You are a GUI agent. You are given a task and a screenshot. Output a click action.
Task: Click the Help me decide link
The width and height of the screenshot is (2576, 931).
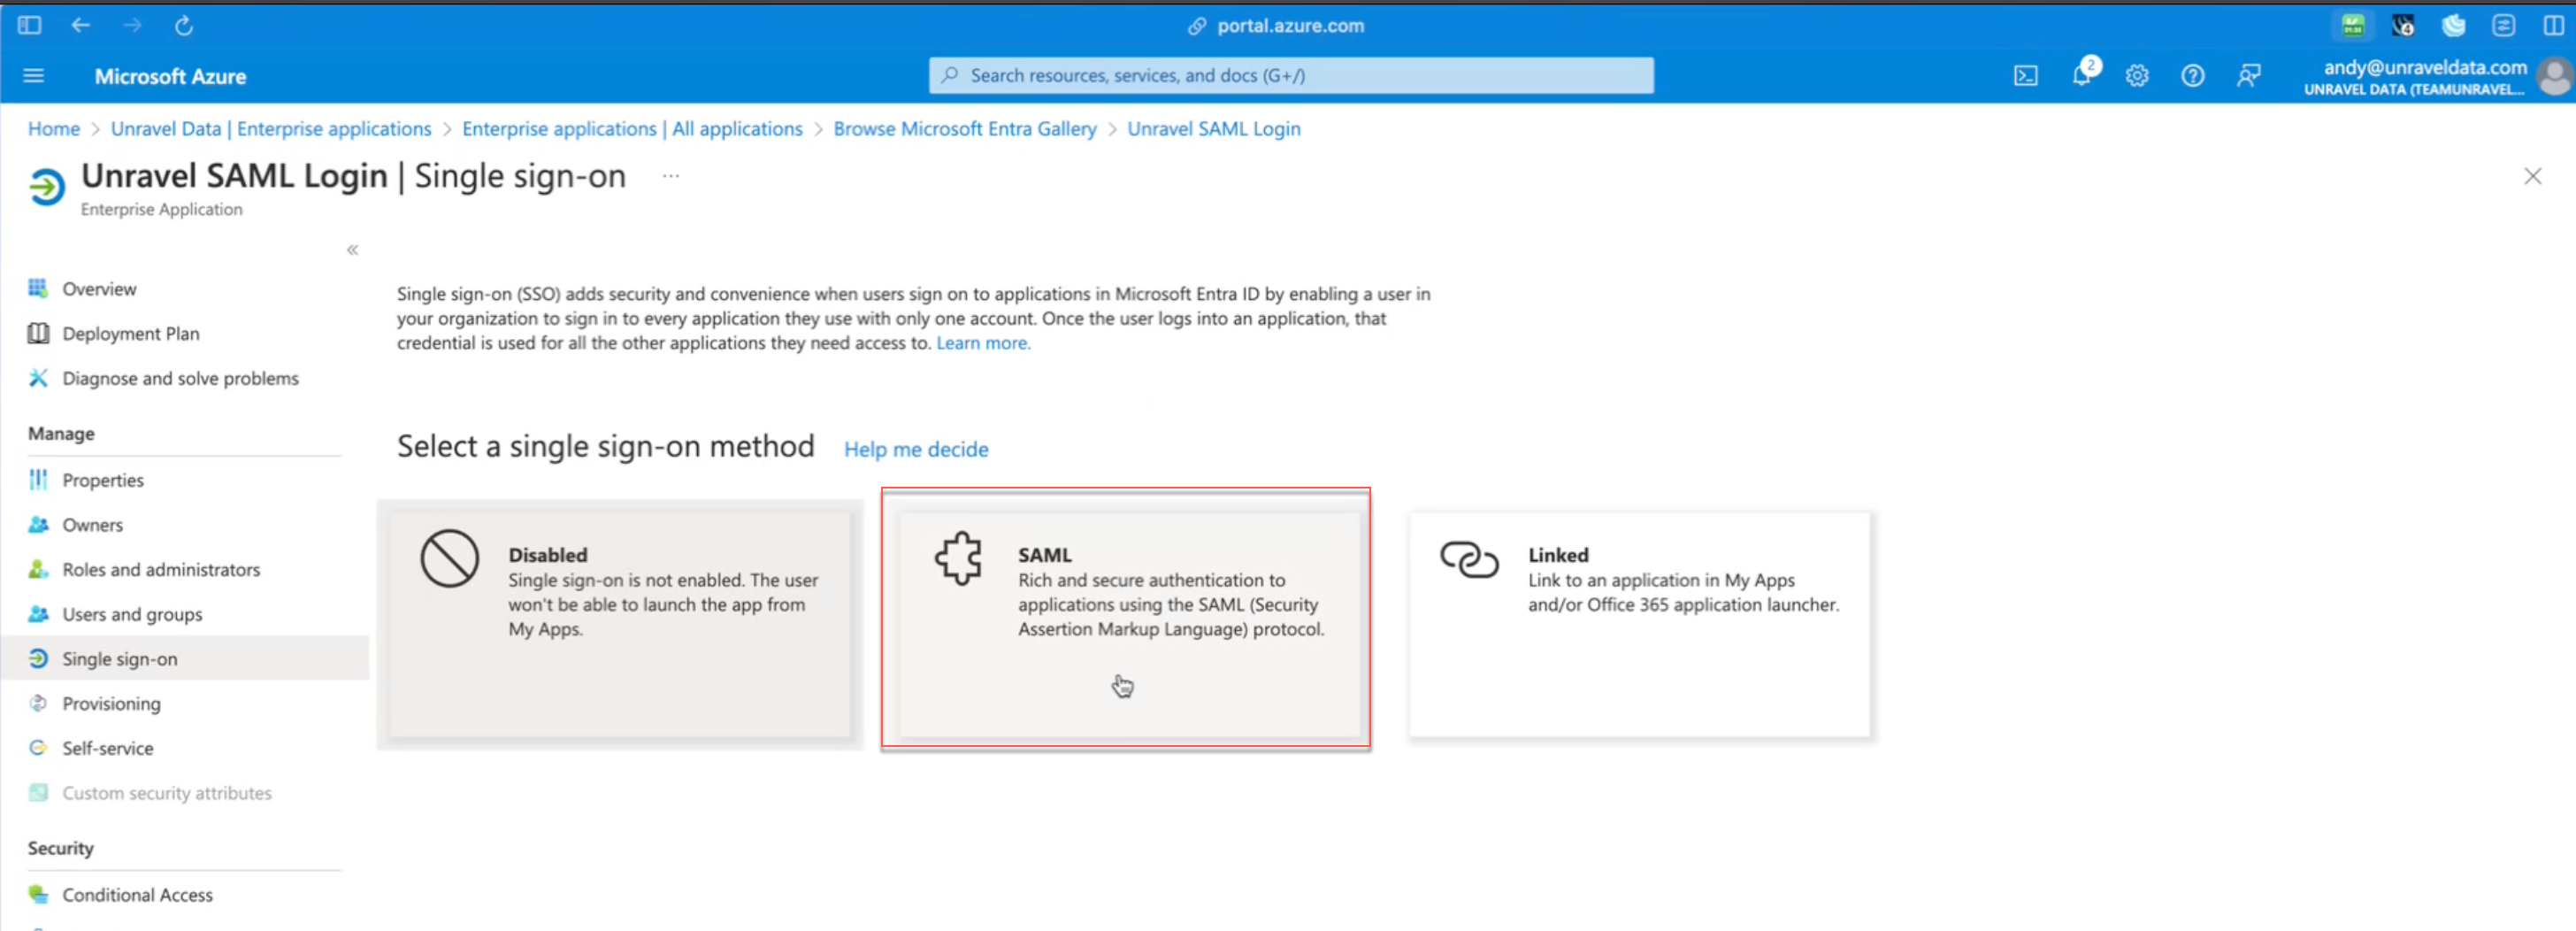point(915,450)
